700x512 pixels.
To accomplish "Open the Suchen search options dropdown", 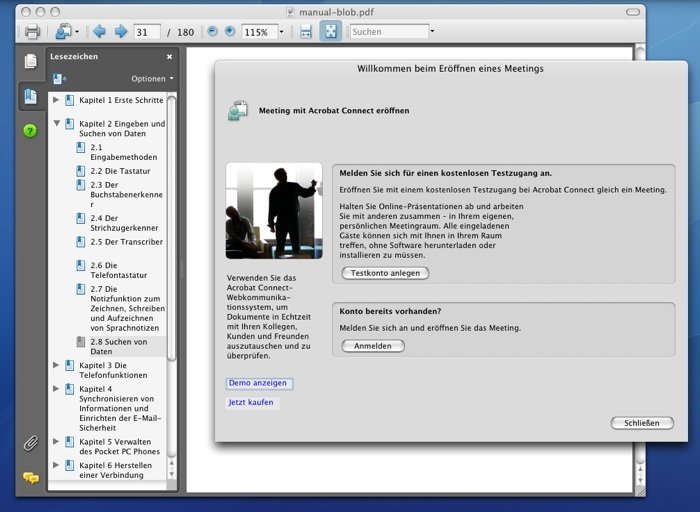I will tap(432, 31).
